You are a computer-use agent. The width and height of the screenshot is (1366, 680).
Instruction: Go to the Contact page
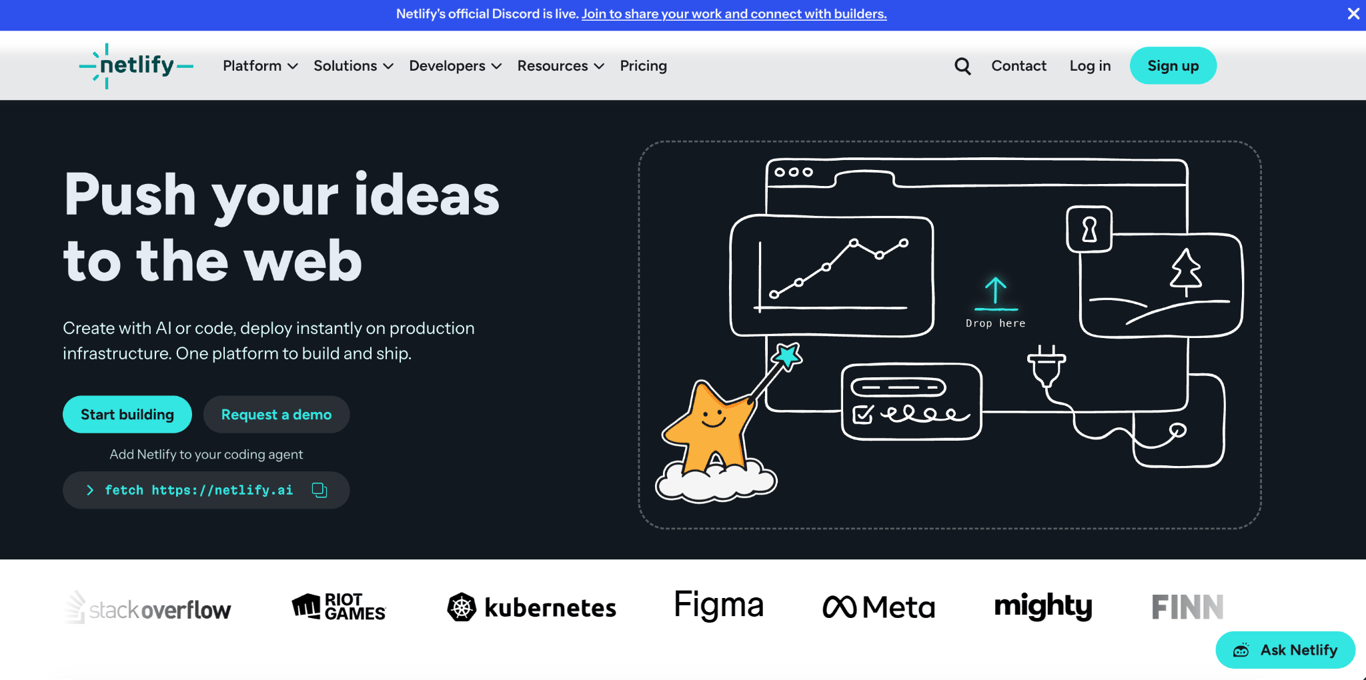[x=1018, y=66]
